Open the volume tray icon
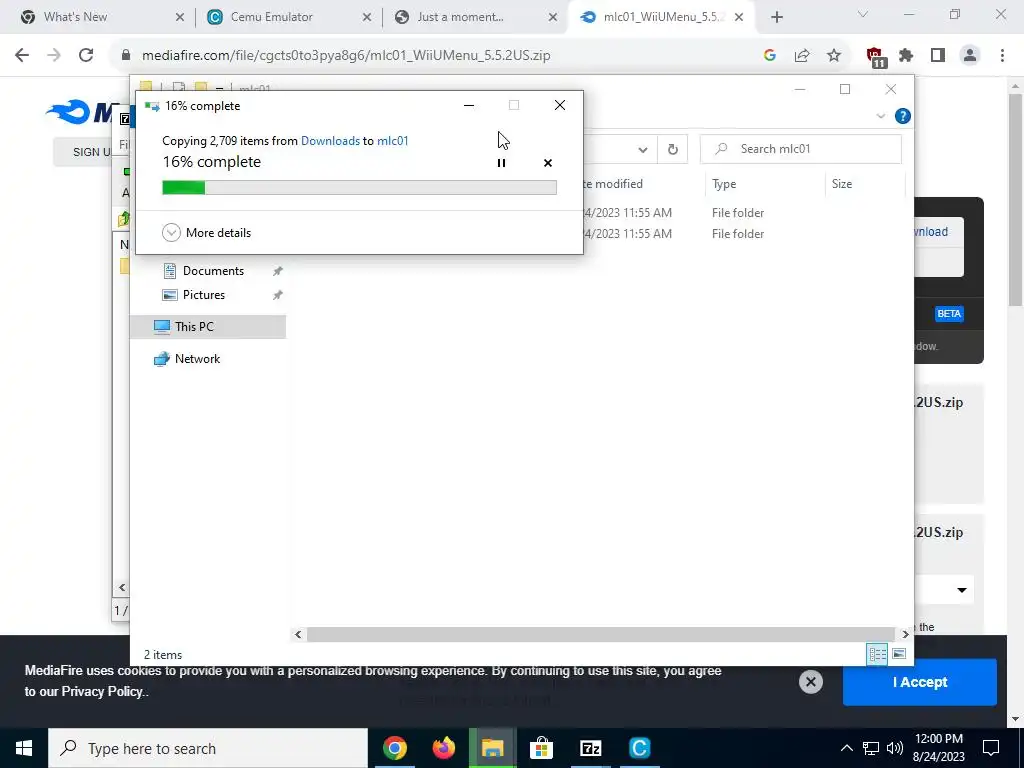Image resolution: width=1024 pixels, height=768 pixels. coord(895,748)
